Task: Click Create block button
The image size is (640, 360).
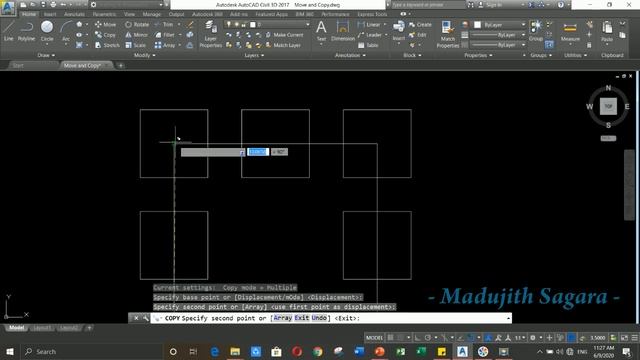Action: coord(420,24)
